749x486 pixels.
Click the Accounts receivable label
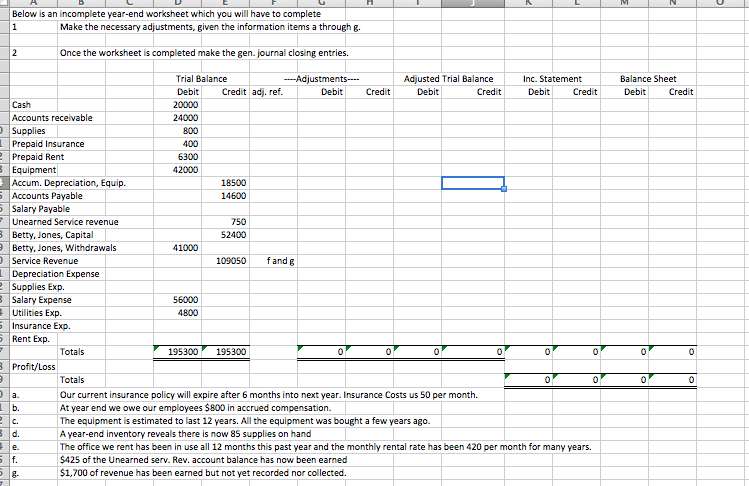52,118
